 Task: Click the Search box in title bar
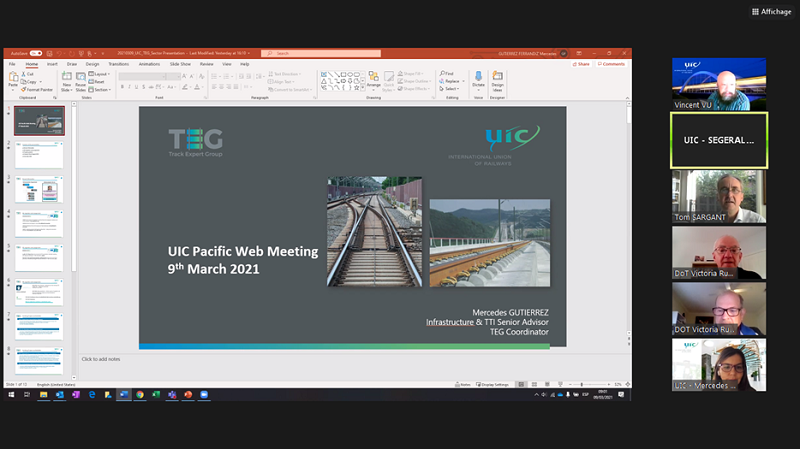click(x=321, y=53)
